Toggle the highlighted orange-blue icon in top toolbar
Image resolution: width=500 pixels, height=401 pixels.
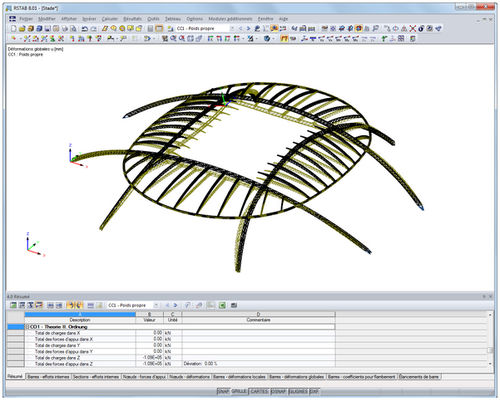pyautogui.click(x=359, y=29)
